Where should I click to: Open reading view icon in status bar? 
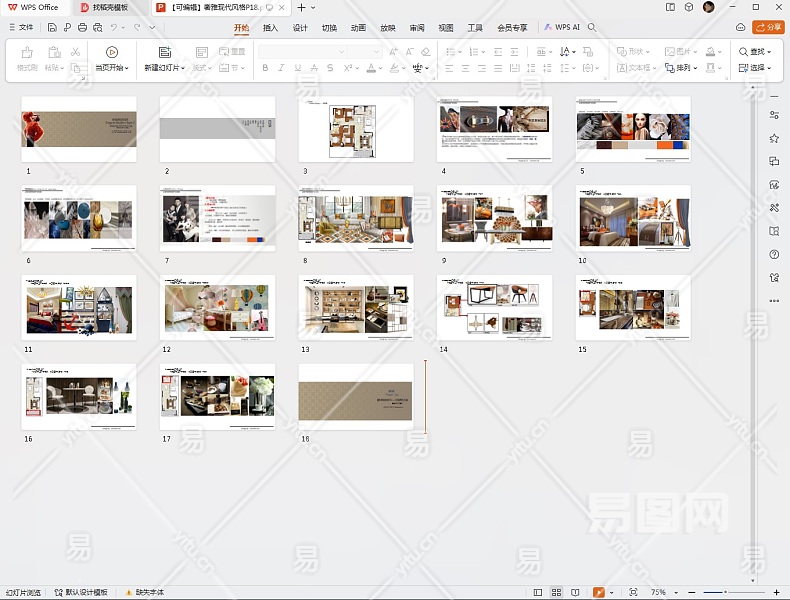point(576,593)
